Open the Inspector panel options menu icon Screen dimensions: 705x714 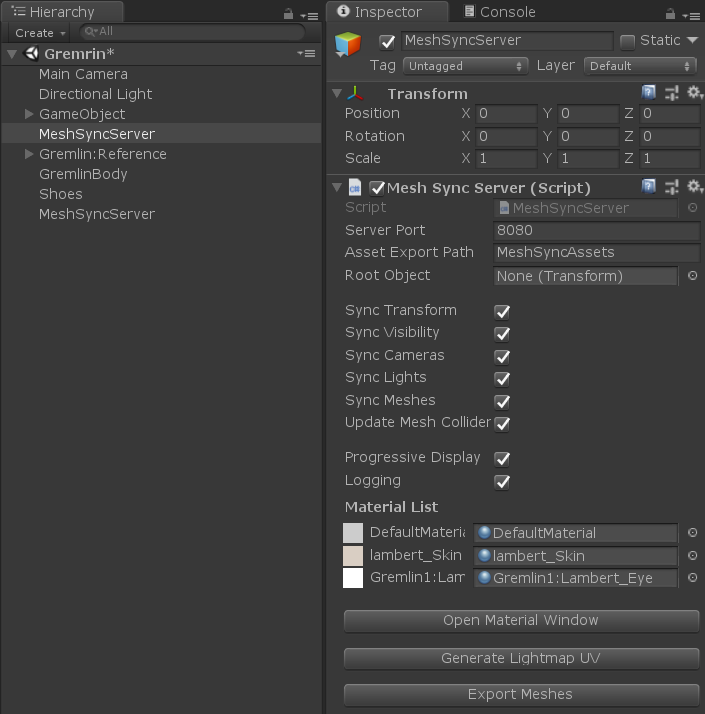(x=691, y=16)
